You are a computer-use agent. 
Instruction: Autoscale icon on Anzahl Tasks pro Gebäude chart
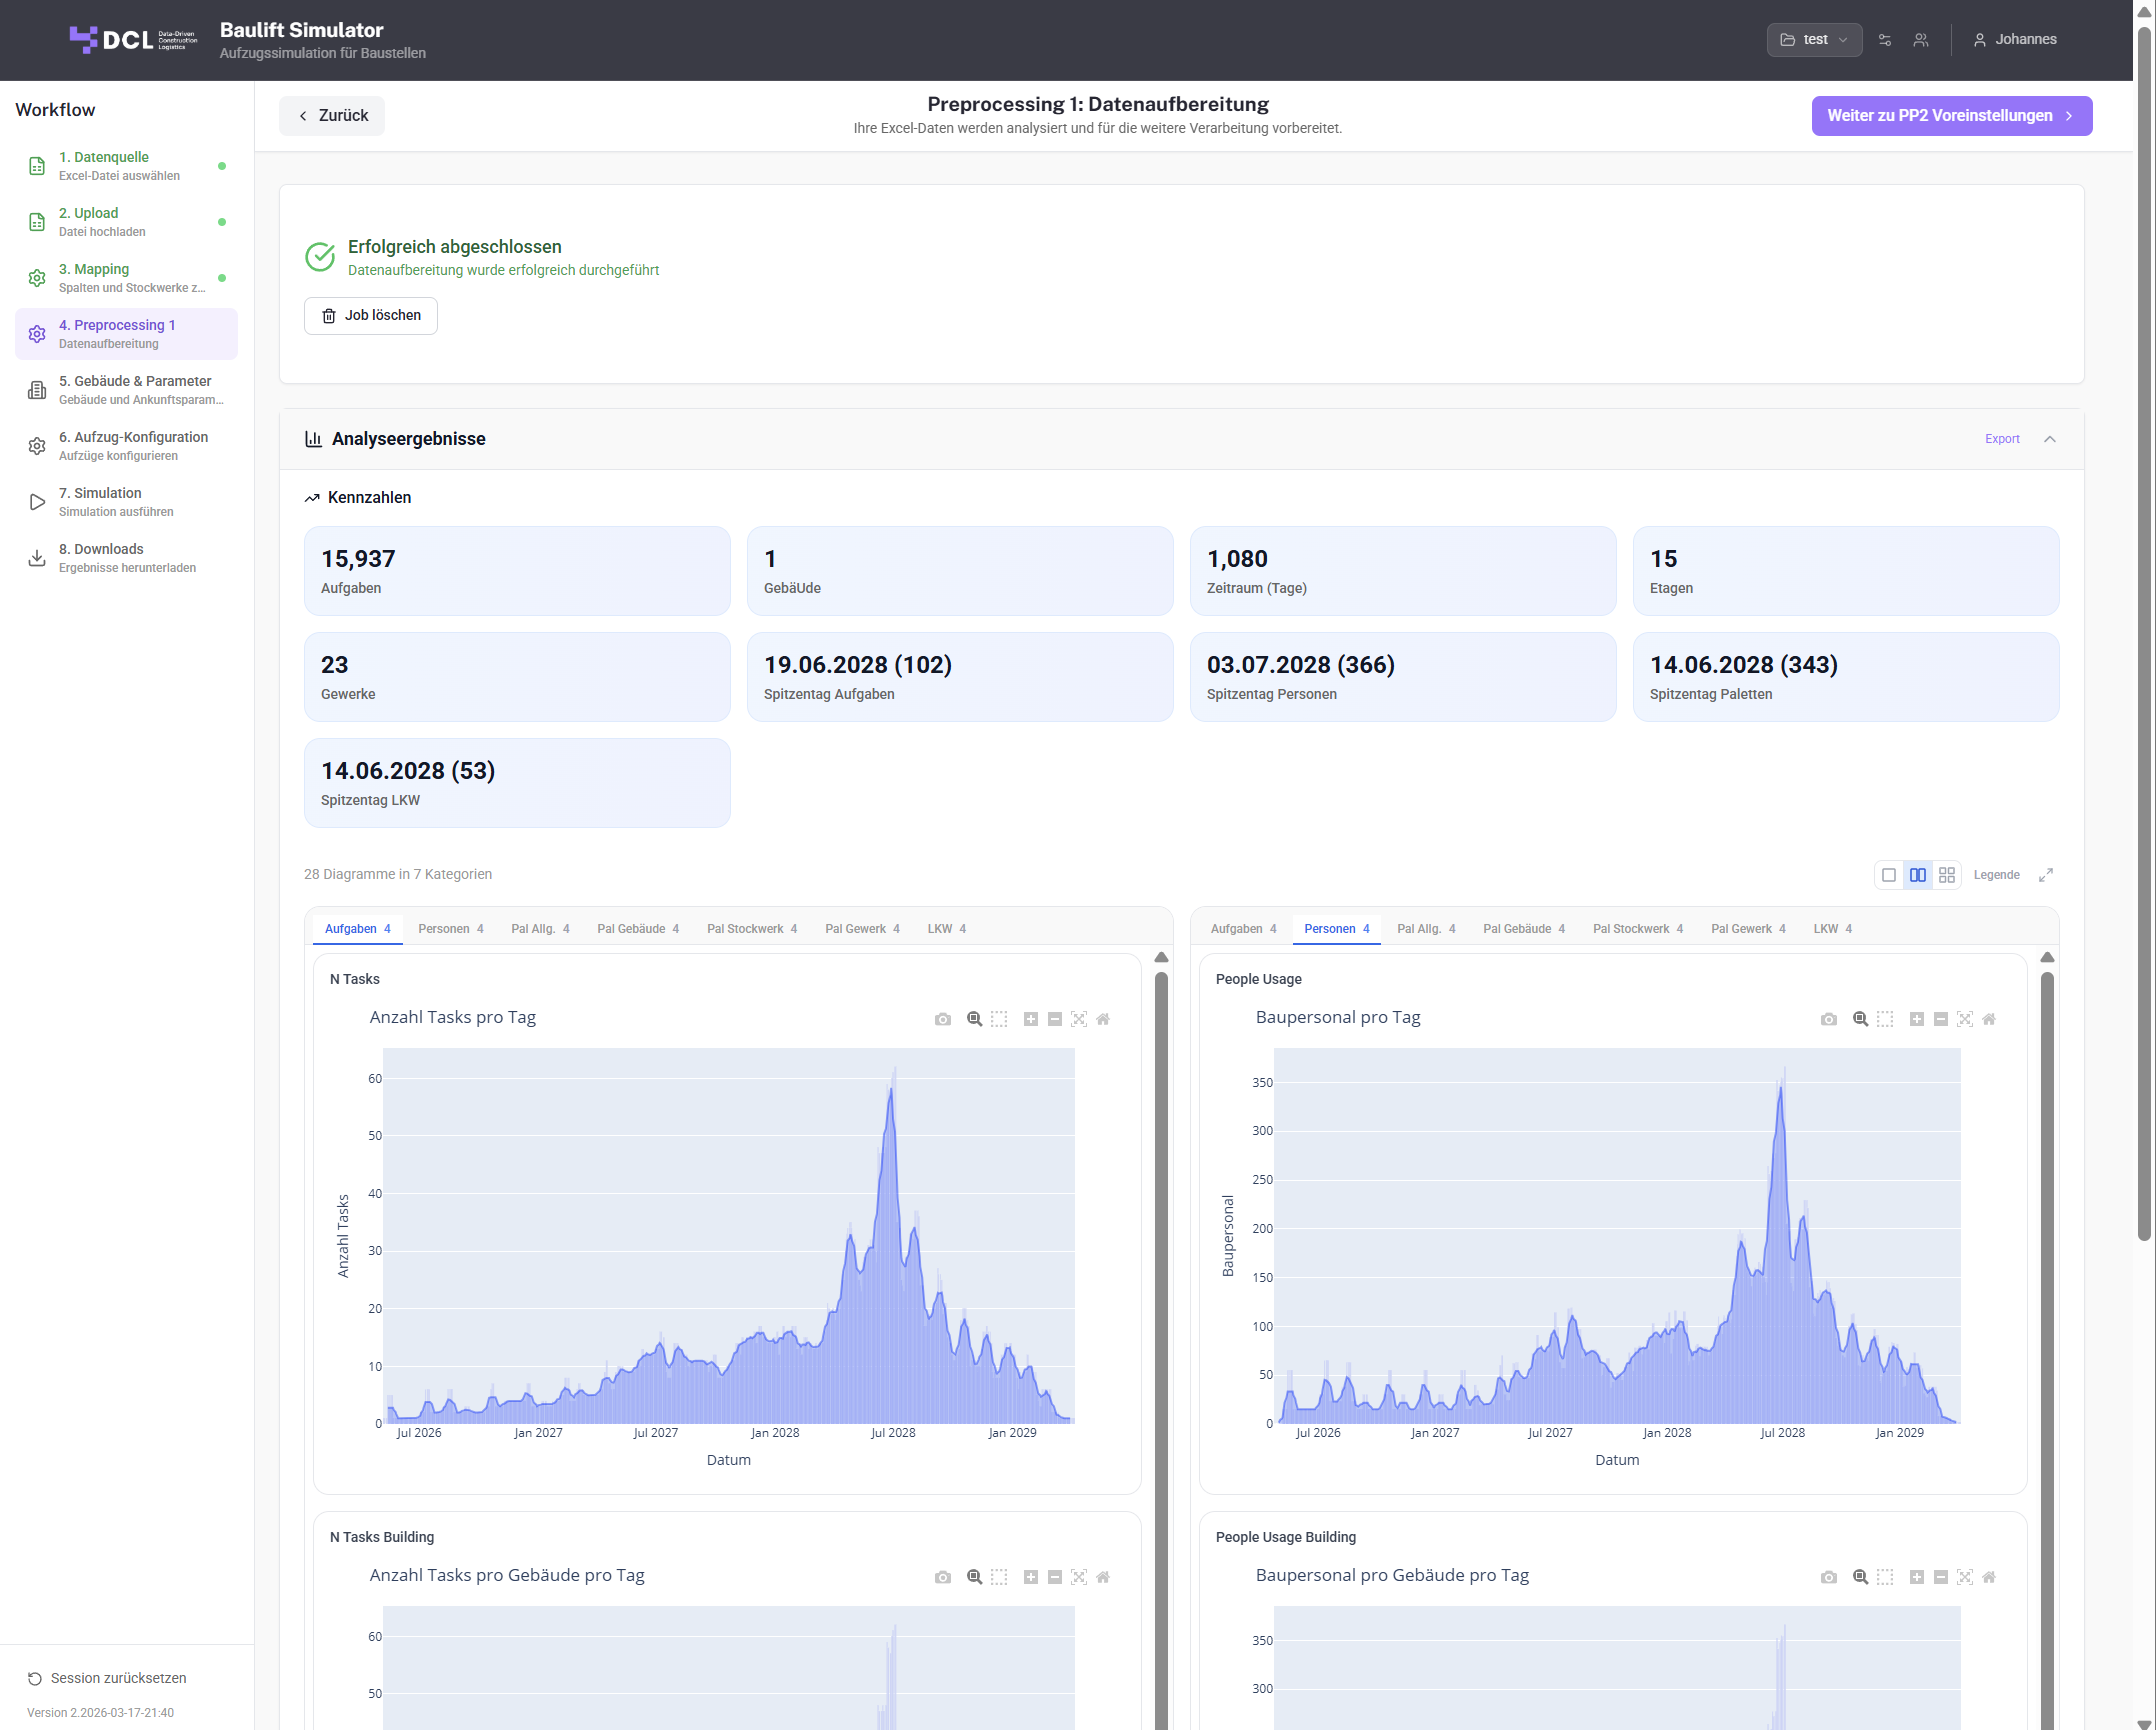(1079, 1577)
